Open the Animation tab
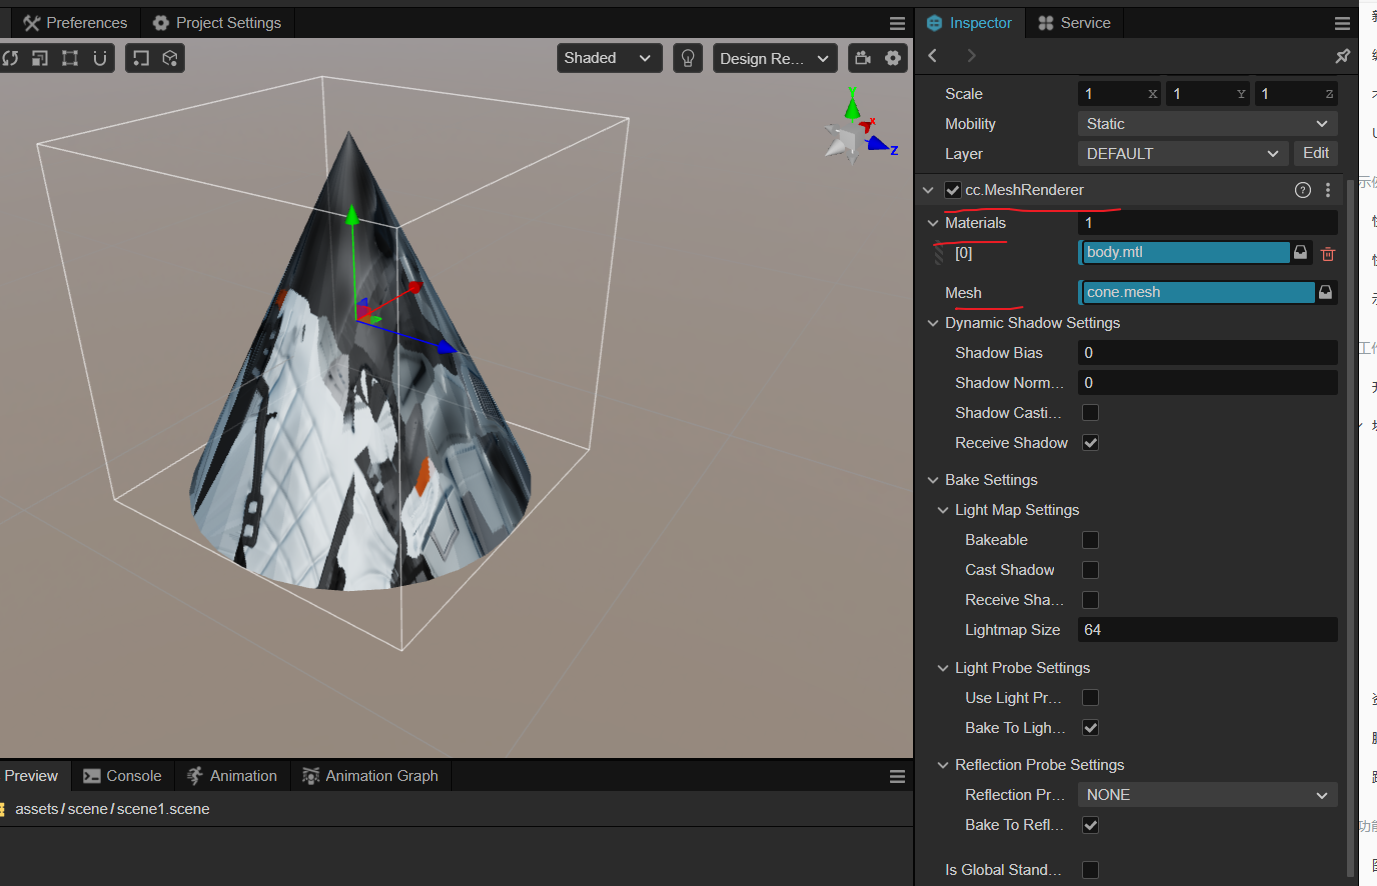 232,776
